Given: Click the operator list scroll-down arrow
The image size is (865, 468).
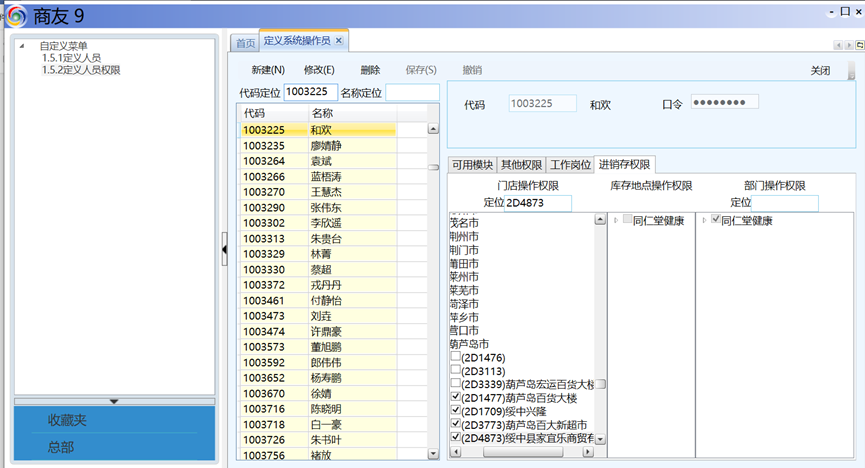Looking at the screenshot, I should 433,454.
